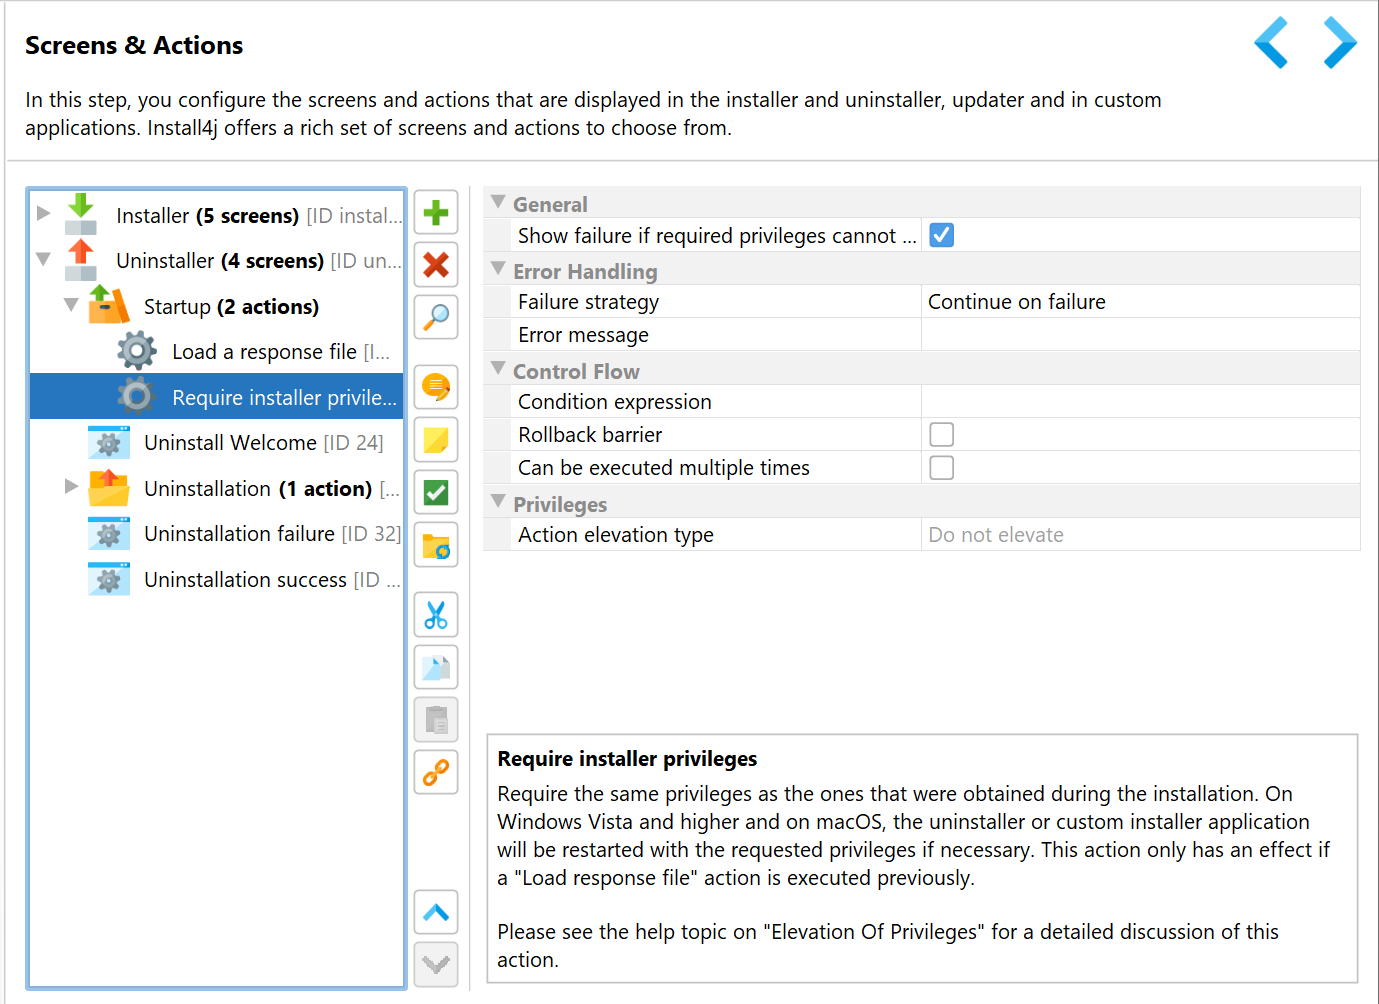
Task: Select Installer (5 screens) row
Action: [217, 215]
